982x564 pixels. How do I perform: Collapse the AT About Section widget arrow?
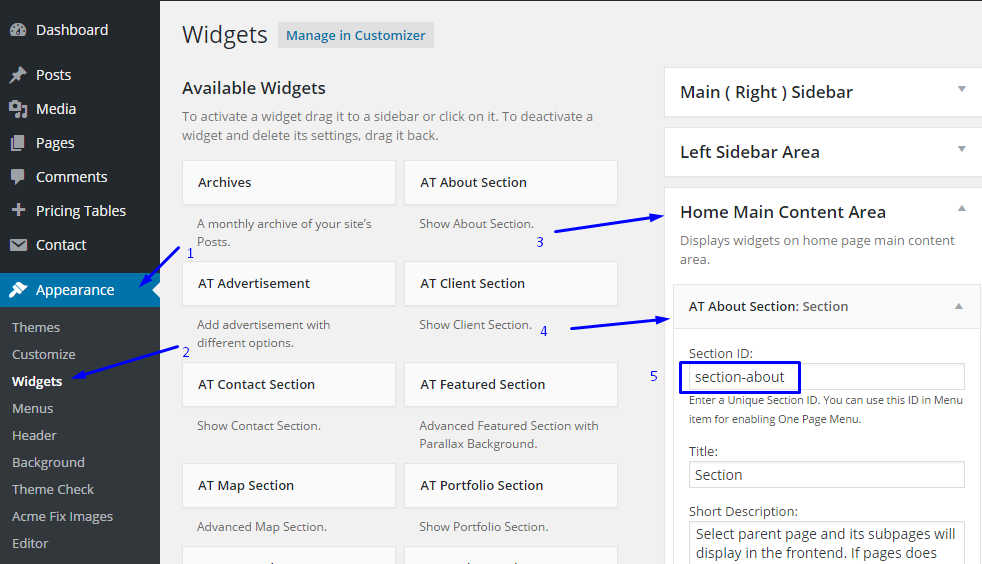(958, 306)
